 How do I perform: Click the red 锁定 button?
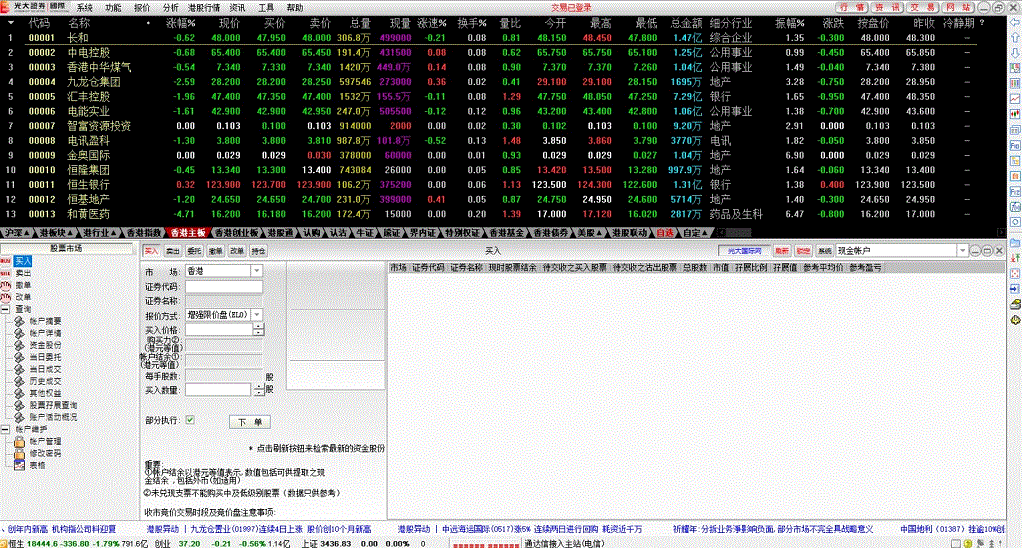pyautogui.click(x=803, y=251)
